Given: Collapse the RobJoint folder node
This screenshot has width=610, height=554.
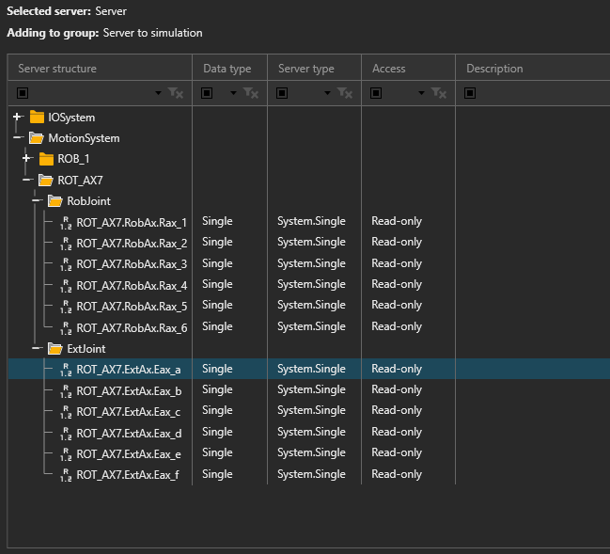Looking at the screenshot, I should click(x=36, y=201).
